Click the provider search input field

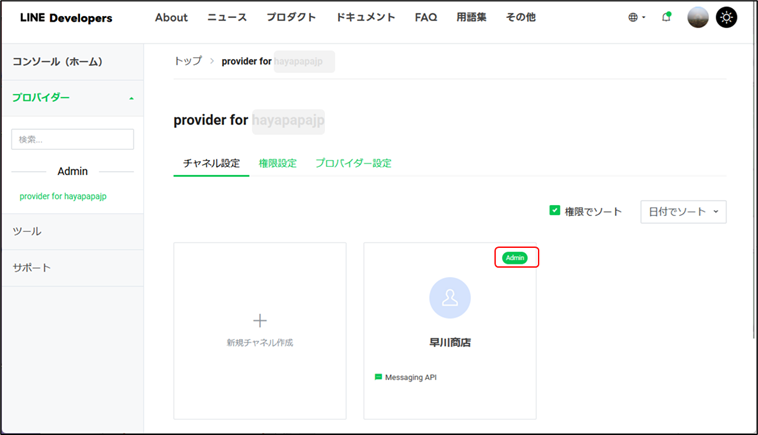(72, 139)
